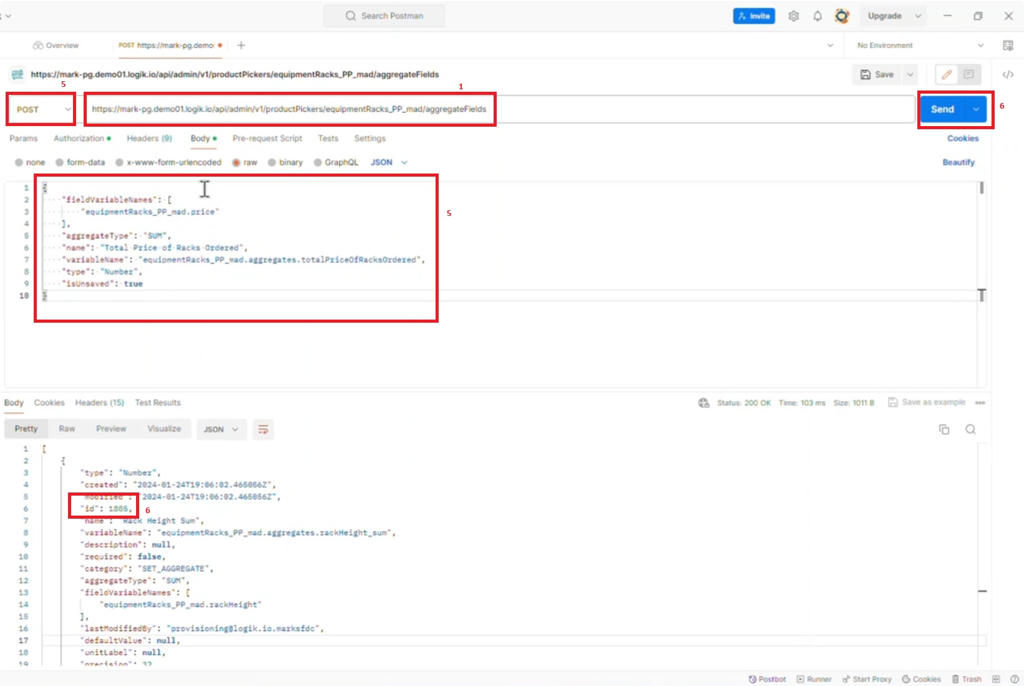Click the Beautify link
This screenshot has width=1024, height=686.
tap(958, 163)
